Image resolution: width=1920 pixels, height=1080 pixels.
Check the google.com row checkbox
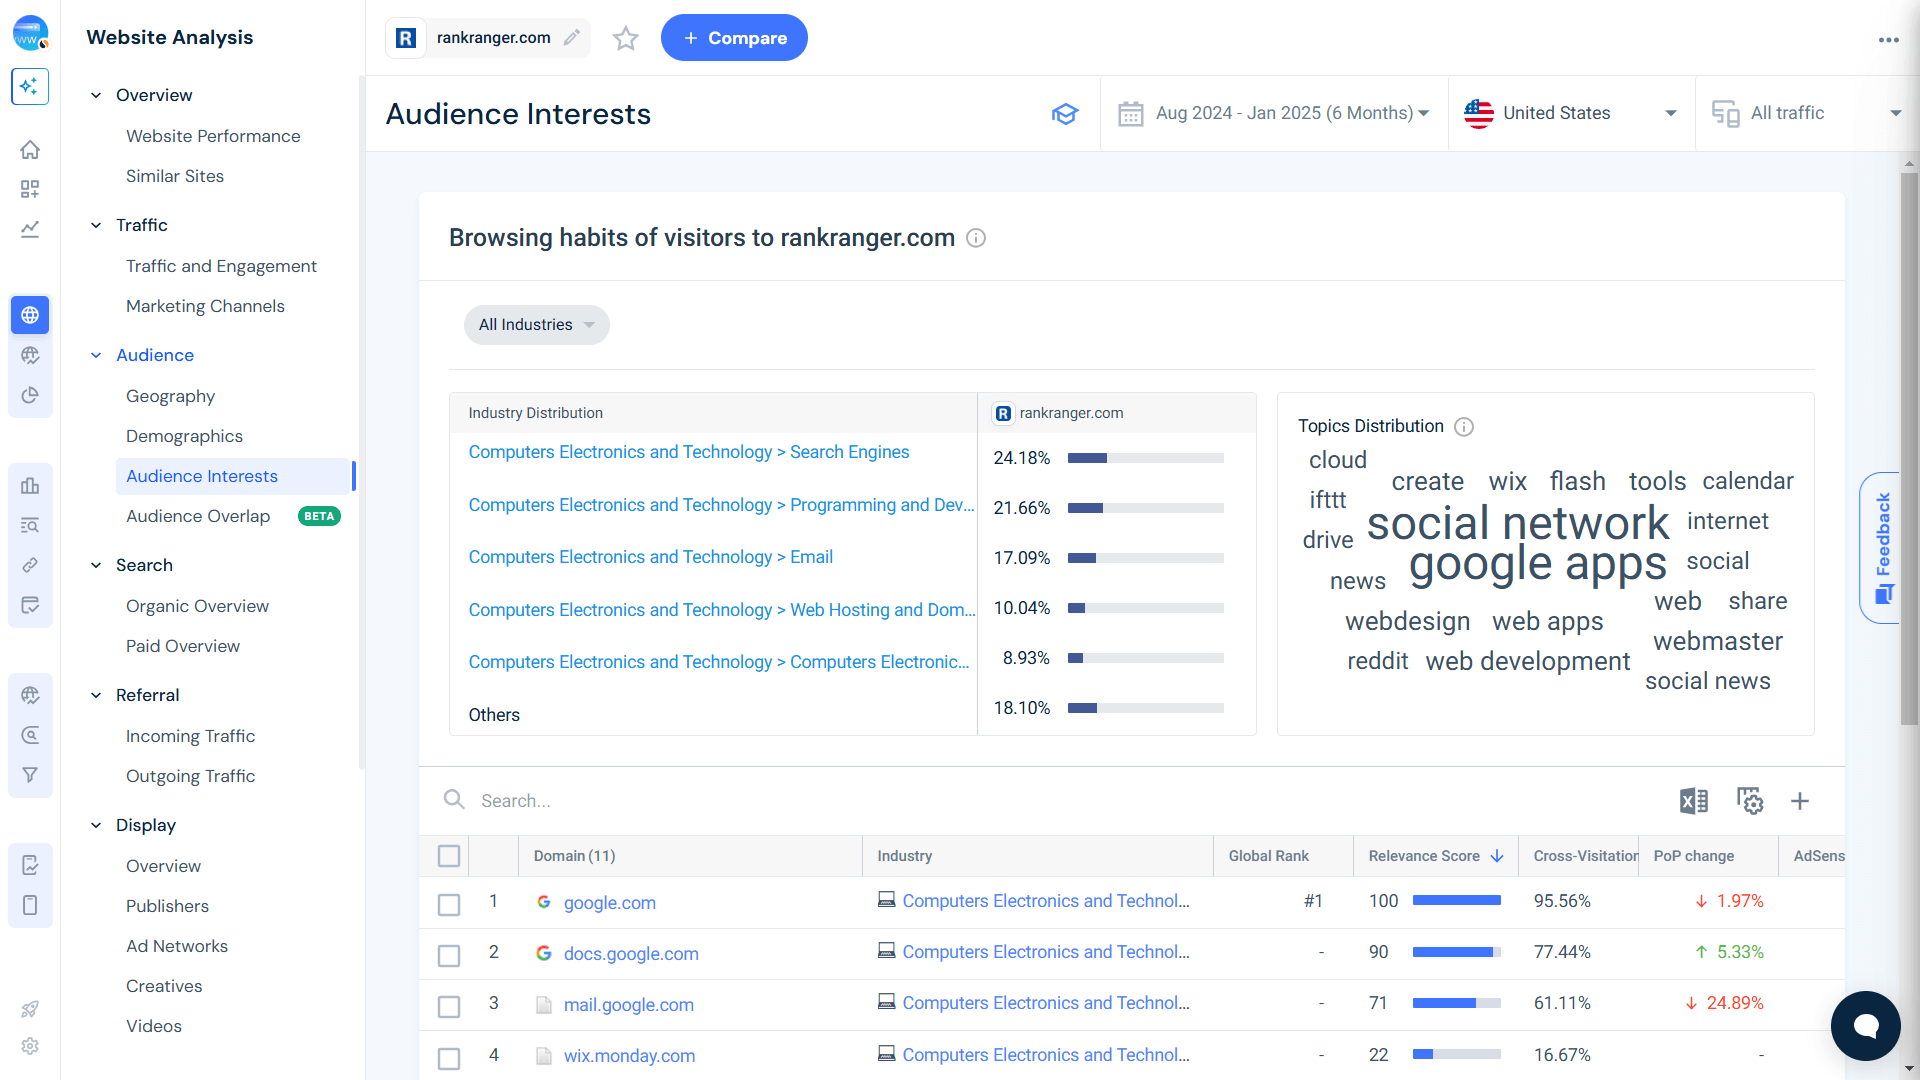[449, 905]
